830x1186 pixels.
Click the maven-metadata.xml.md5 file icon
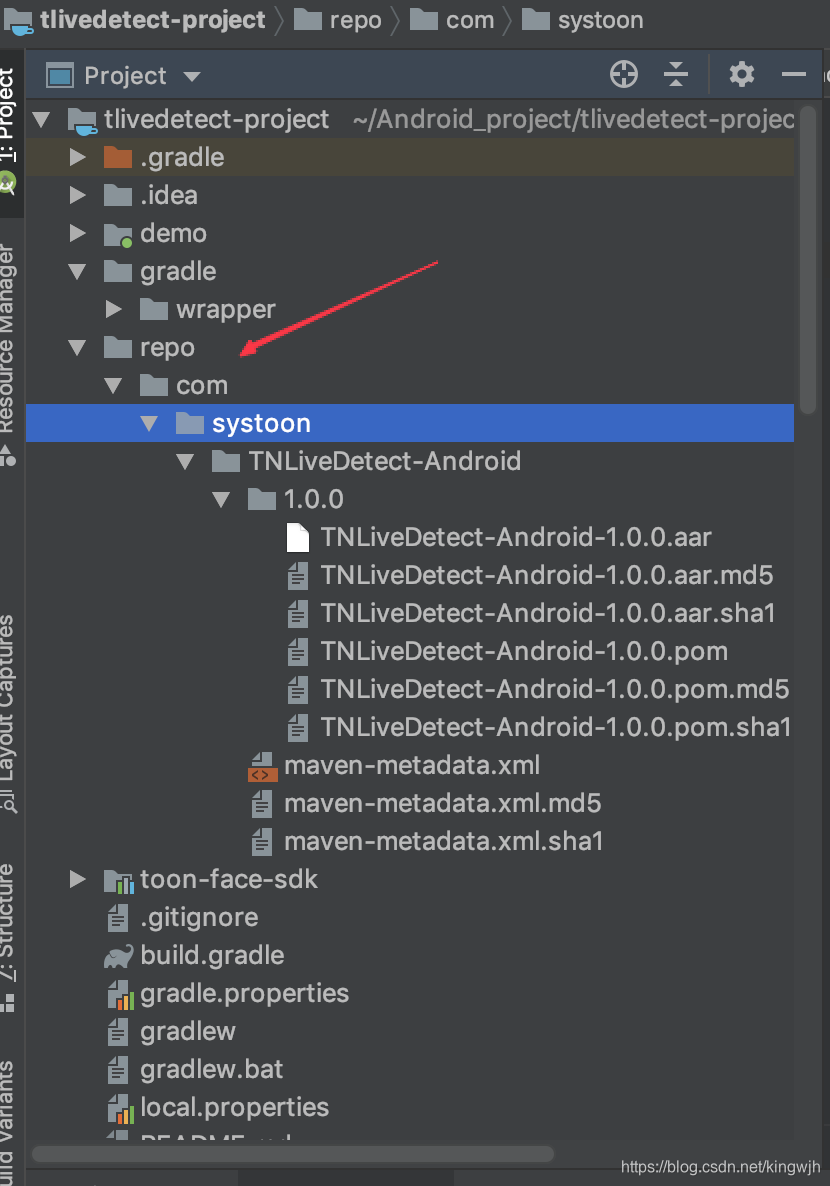click(x=262, y=803)
